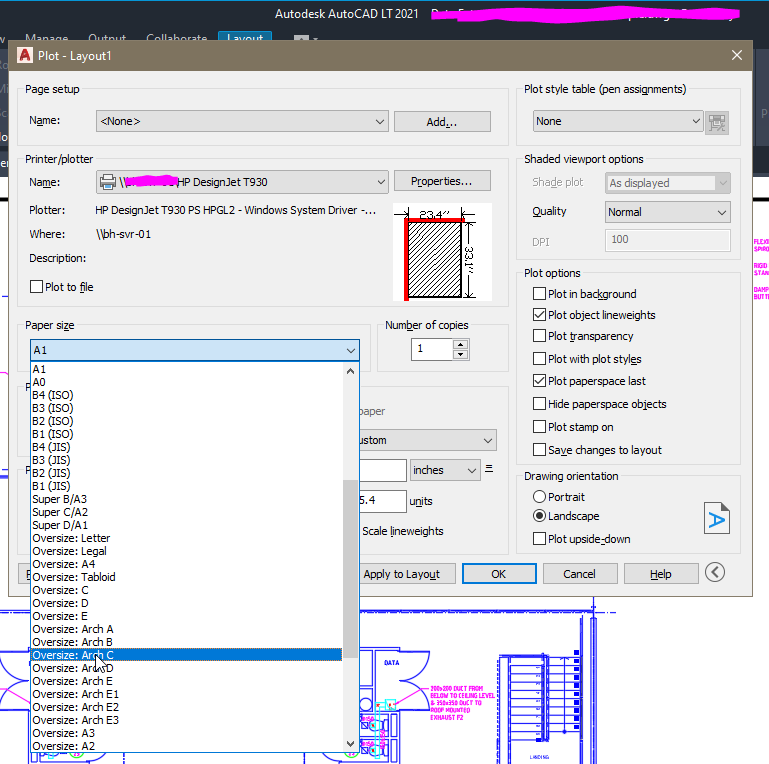Image resolution: width=769 pixels, height=764 pixels.
Task: Open Plot style table None dropdown
Action: (618, 121)
